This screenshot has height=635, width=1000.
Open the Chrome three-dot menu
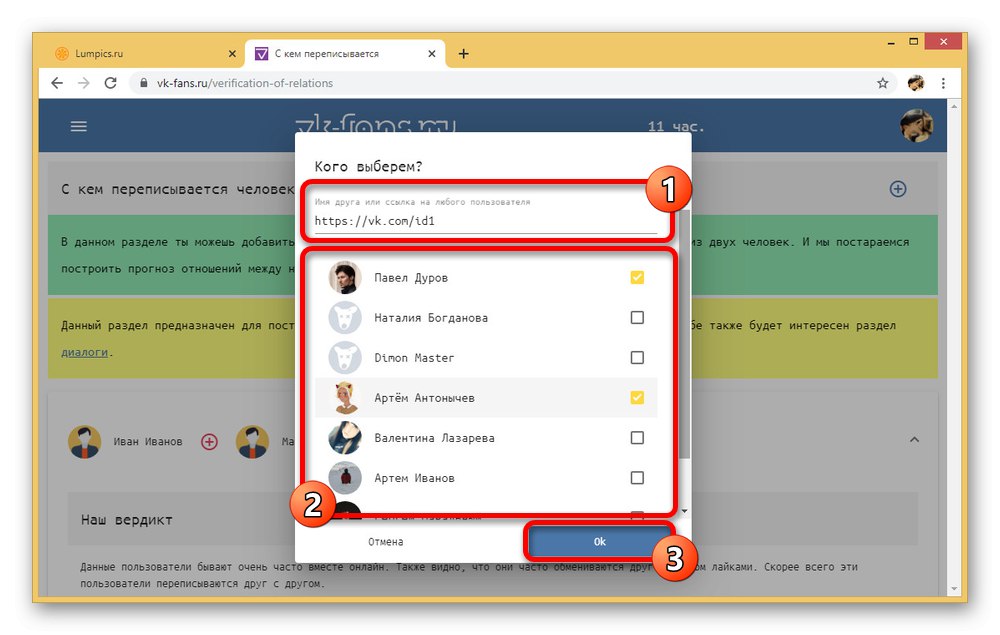(x=943, y=83)
